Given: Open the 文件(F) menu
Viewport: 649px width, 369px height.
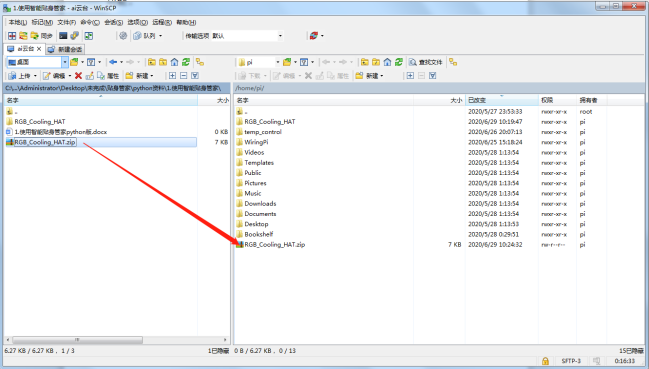Looking at the screenshot, I should click(67, 22).
